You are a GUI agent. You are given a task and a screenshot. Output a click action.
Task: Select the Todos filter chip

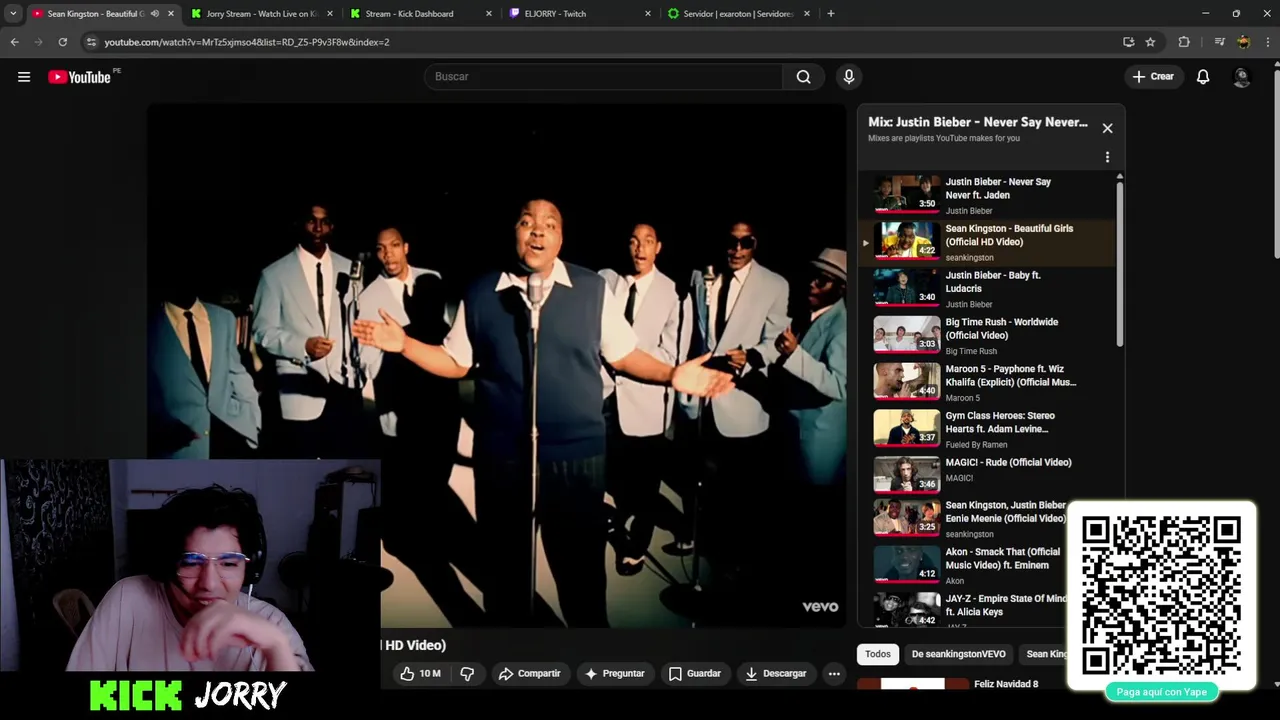878,654
